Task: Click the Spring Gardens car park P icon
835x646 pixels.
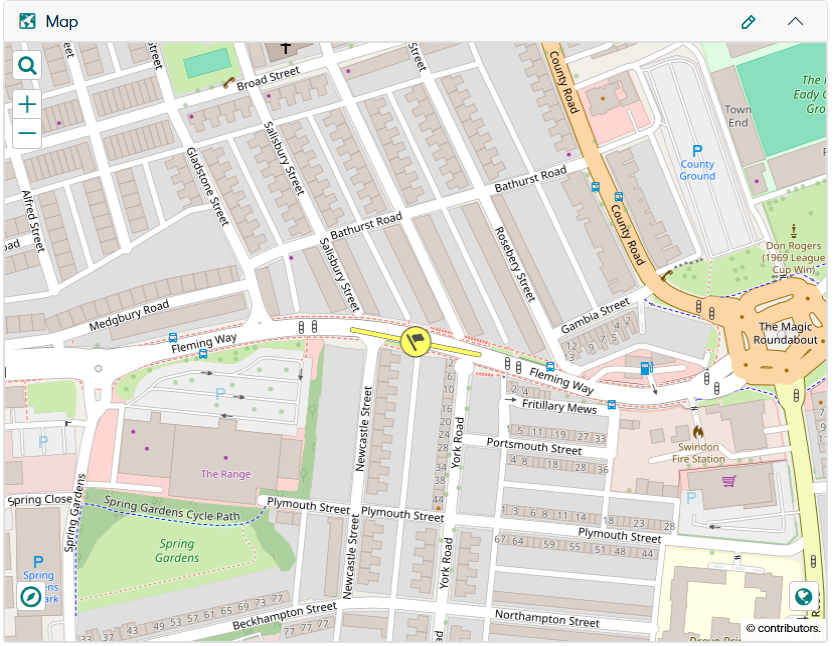Action: coord(38,563)
